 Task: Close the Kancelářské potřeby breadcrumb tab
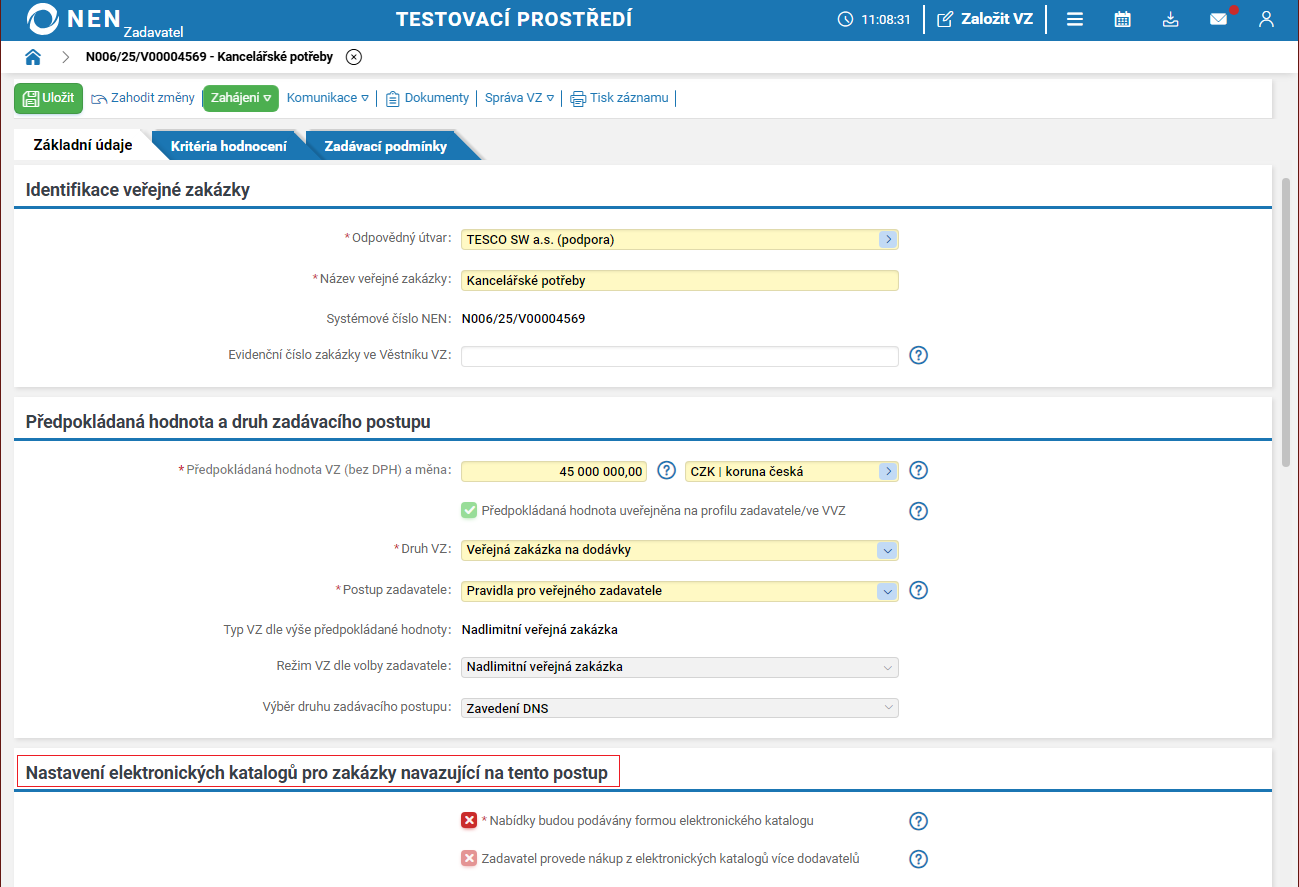(353, 57)
